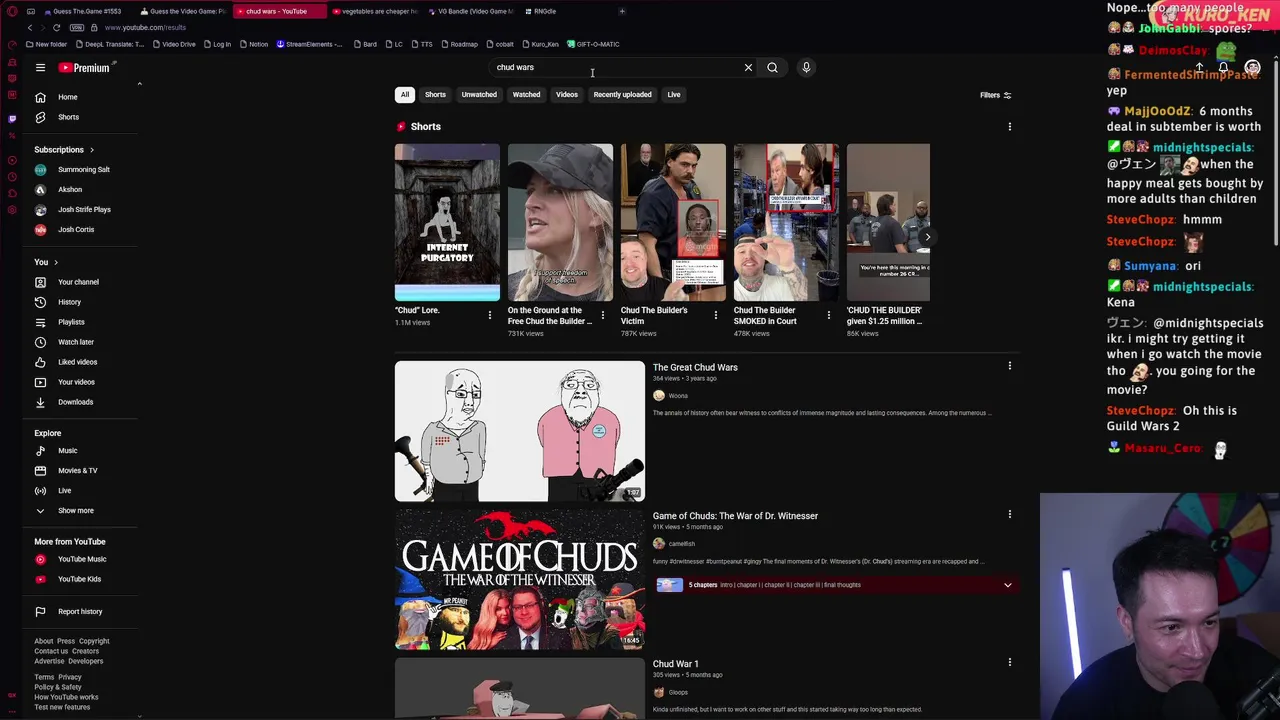Expand the You section chevron
The image size is (1280, 720).
[x=55, y=262]
